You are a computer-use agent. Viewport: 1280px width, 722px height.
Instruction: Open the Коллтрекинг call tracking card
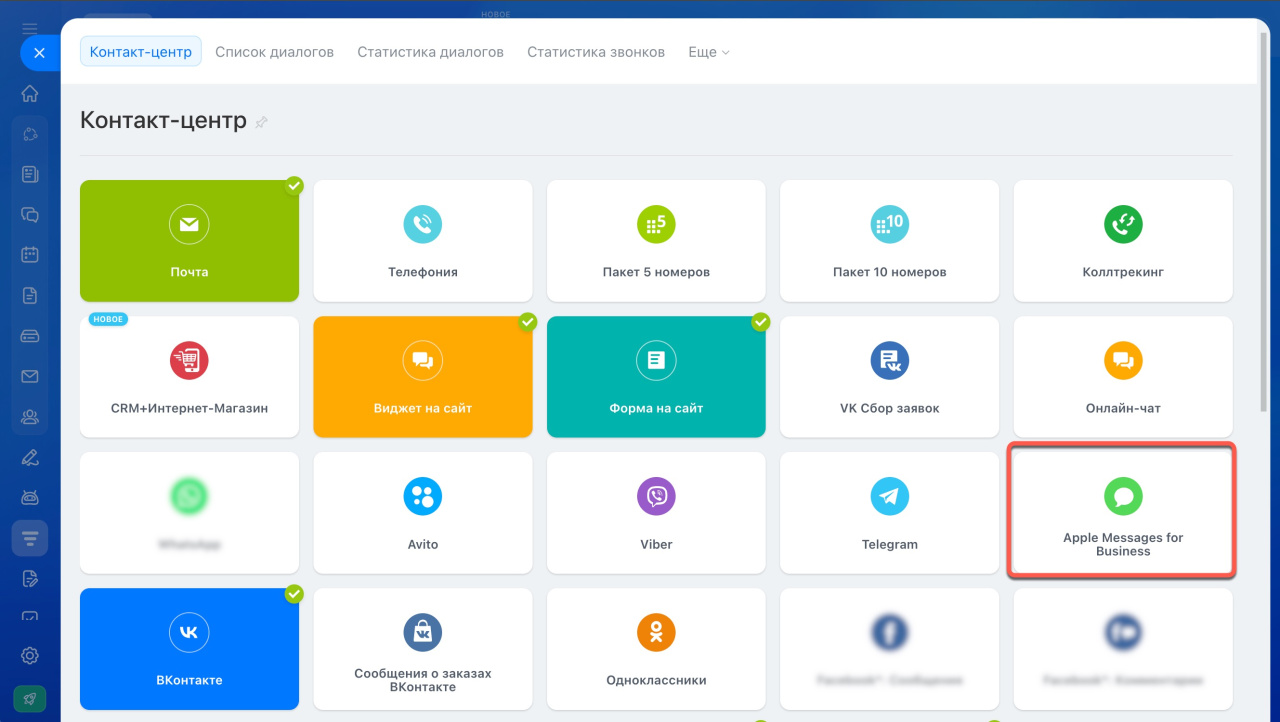click(1123, 241)
